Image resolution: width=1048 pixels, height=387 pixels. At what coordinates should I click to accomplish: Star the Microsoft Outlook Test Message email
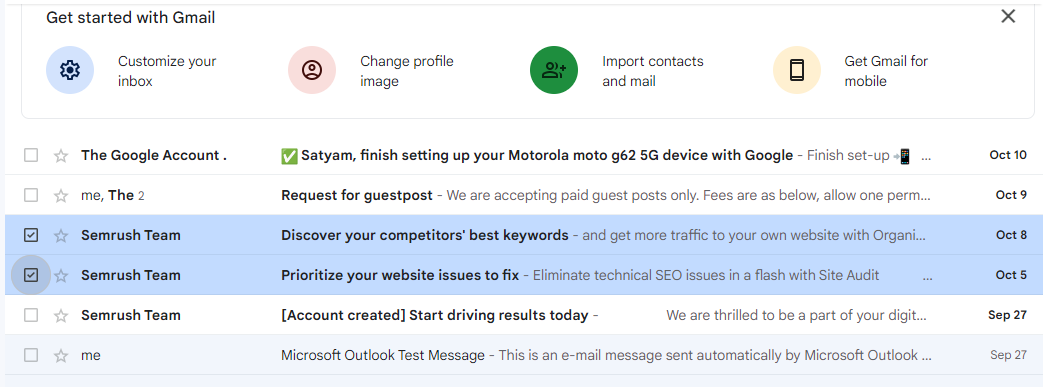point(61,356)
